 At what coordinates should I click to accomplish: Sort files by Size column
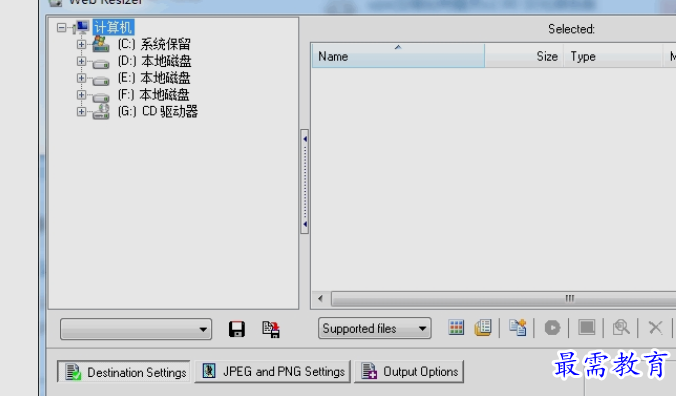(524, 56)
